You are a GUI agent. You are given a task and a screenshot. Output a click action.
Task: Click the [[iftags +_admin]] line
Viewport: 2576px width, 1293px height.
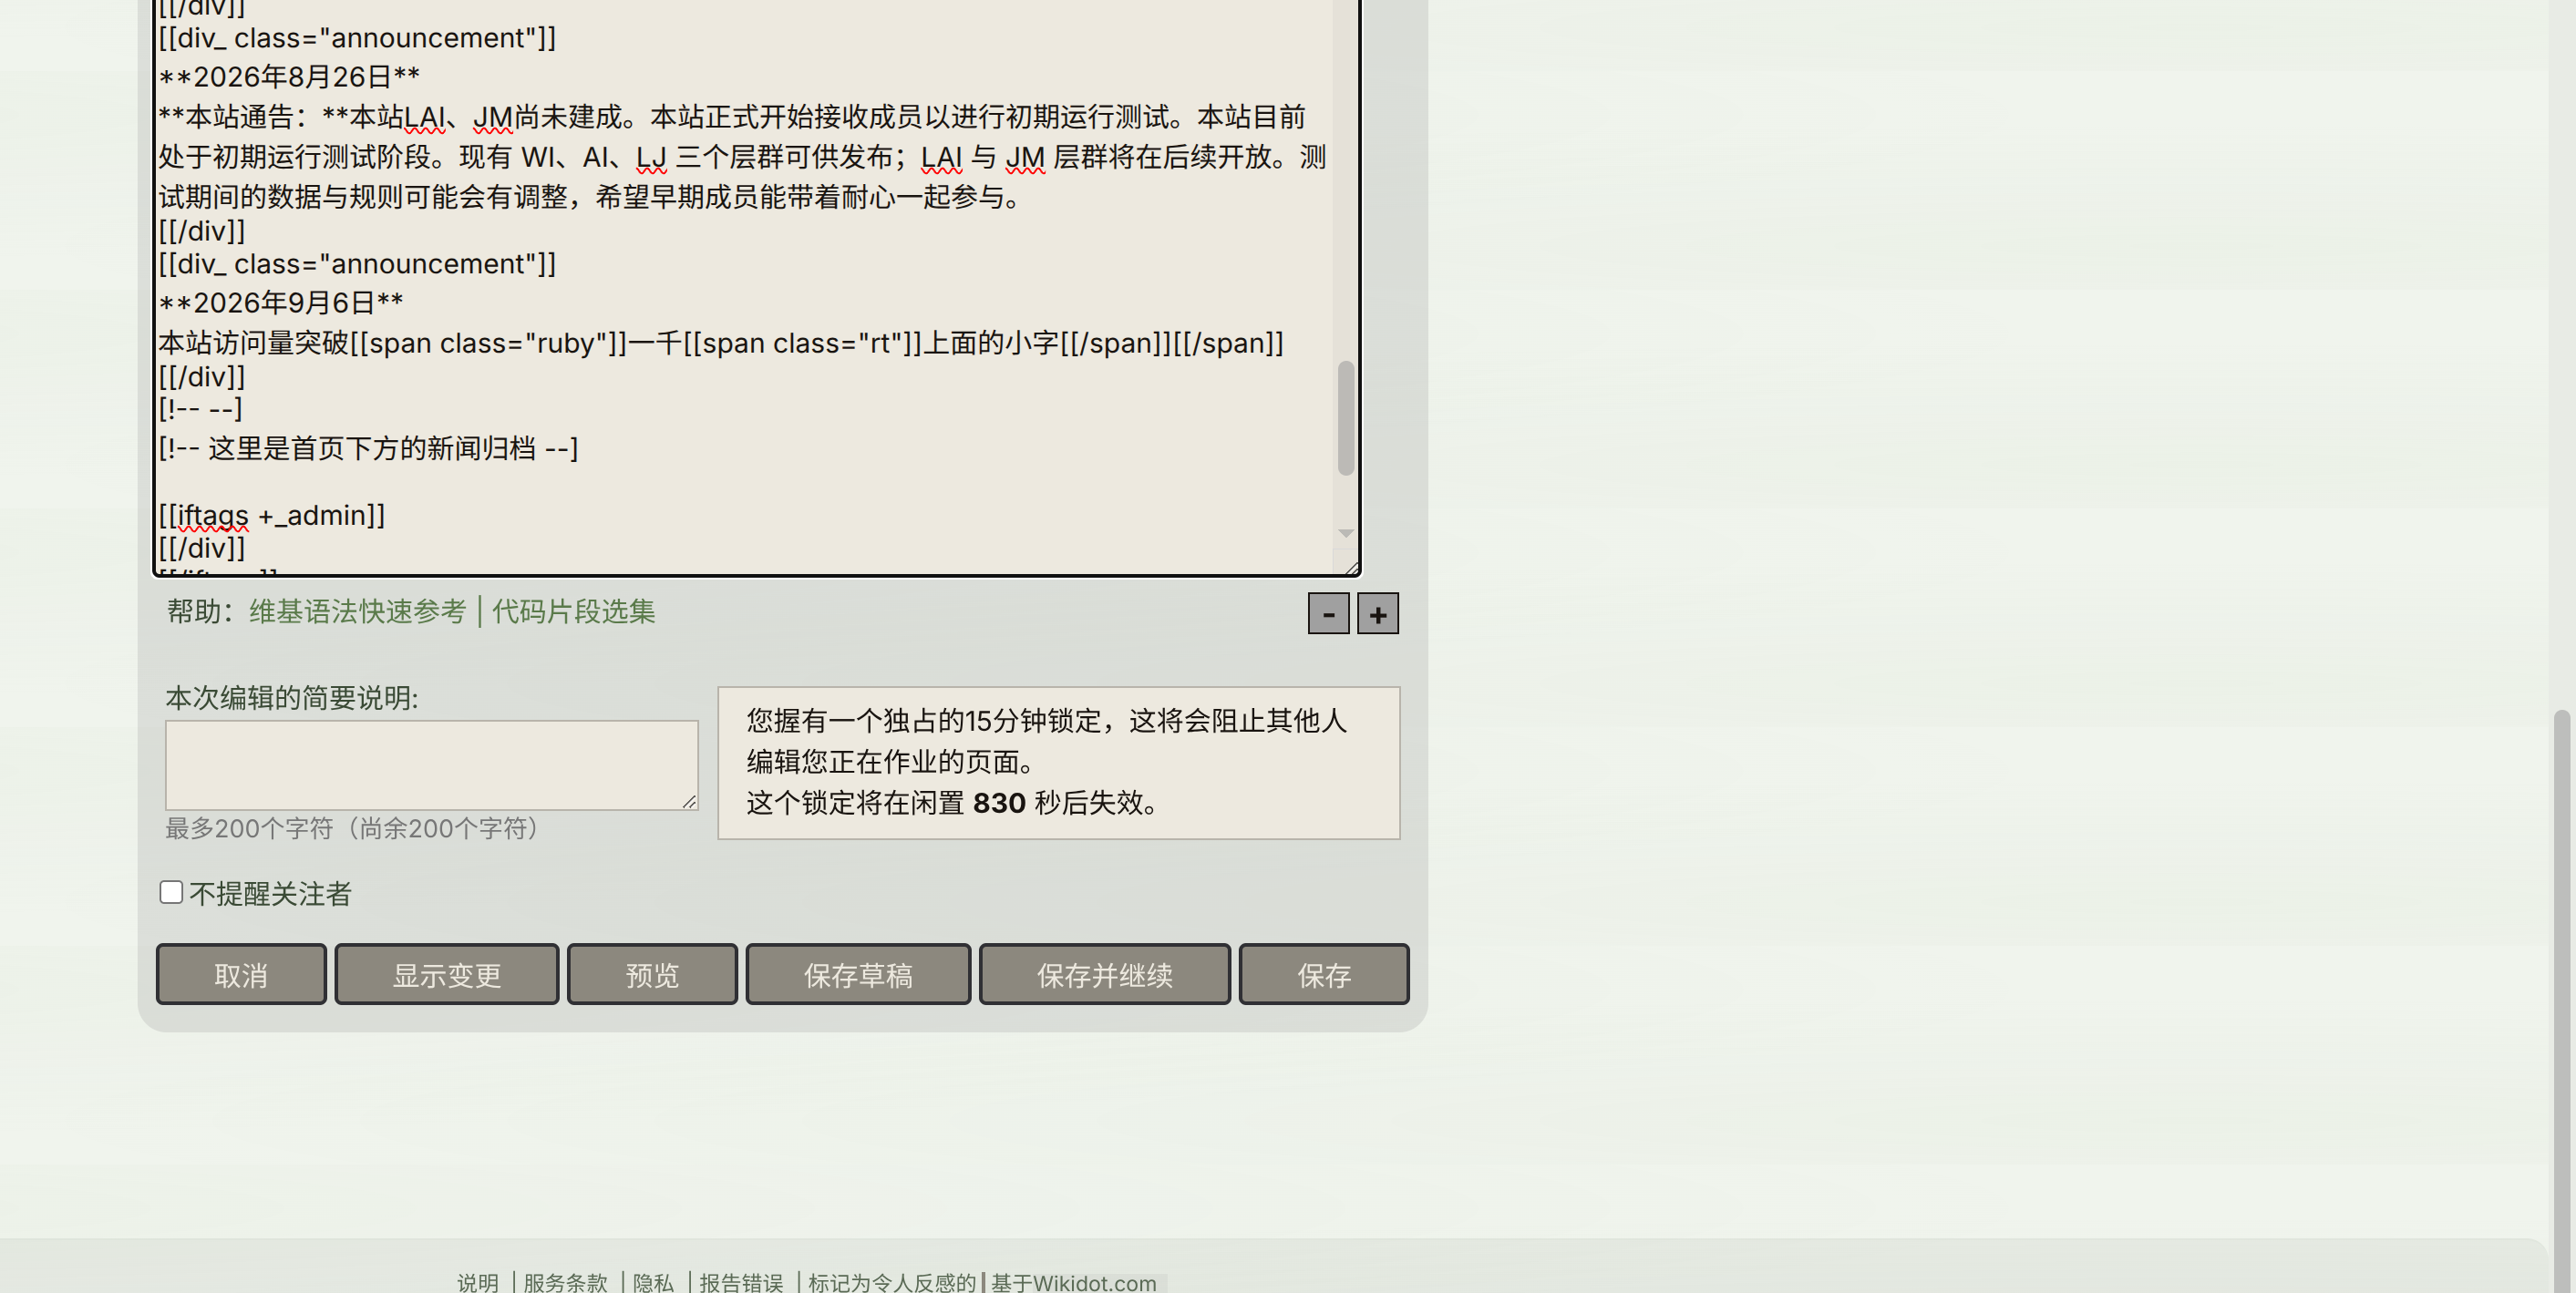pos(271,515)
